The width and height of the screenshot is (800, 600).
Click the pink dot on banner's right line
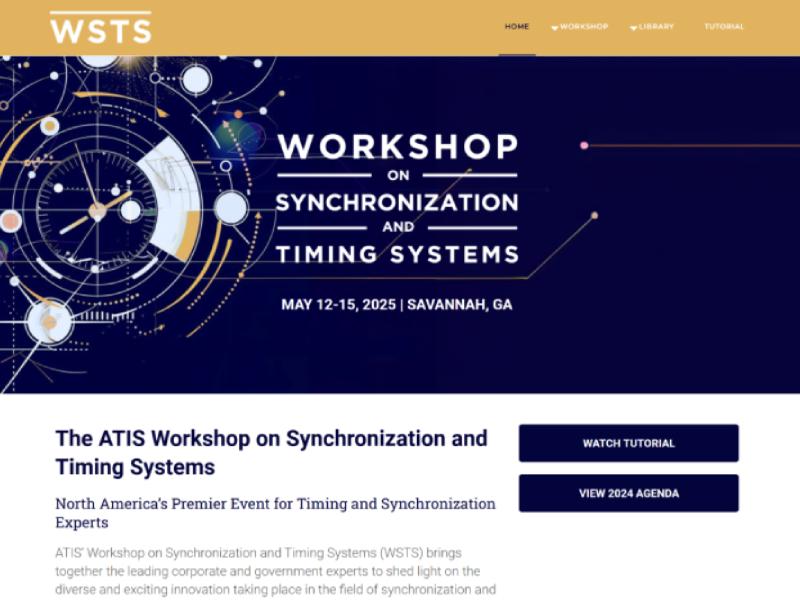tap(584, 146)
